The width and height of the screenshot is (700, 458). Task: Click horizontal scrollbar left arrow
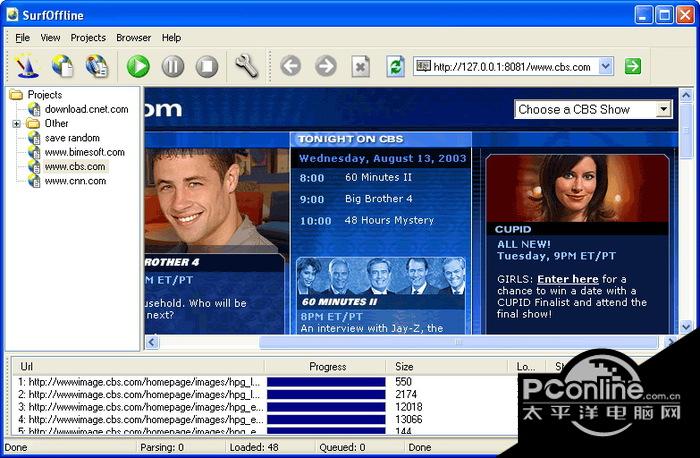[152, 342]
